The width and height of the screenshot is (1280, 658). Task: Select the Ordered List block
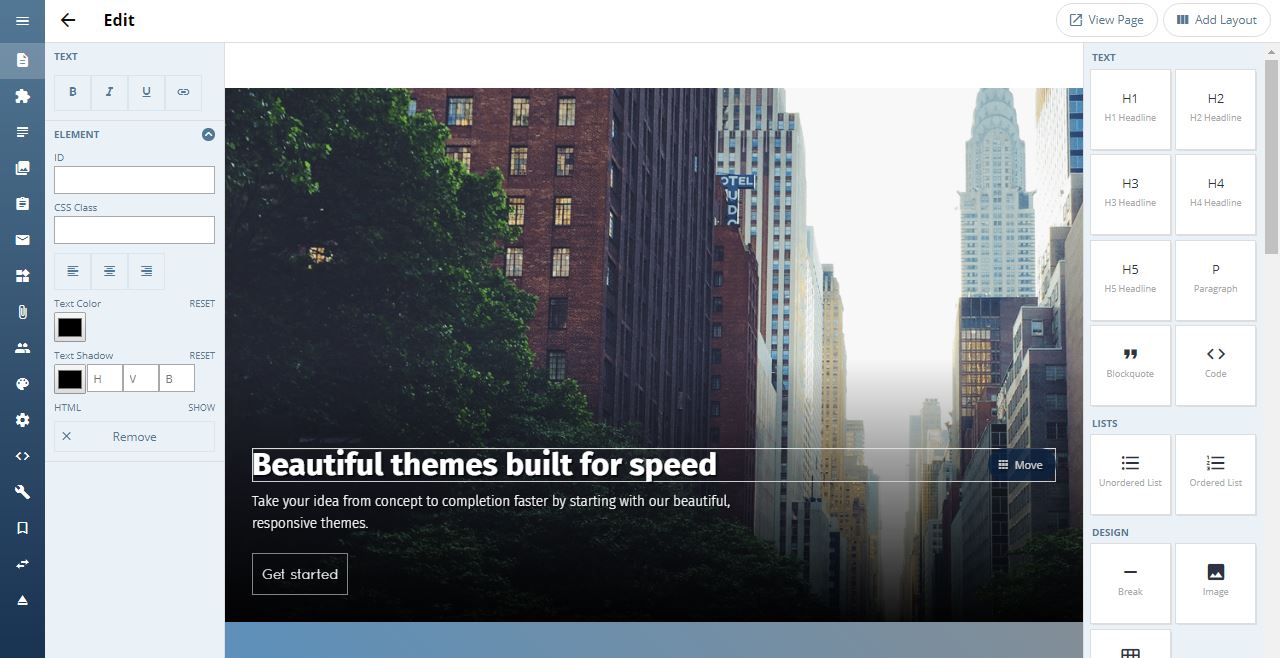coord(1215,474)
